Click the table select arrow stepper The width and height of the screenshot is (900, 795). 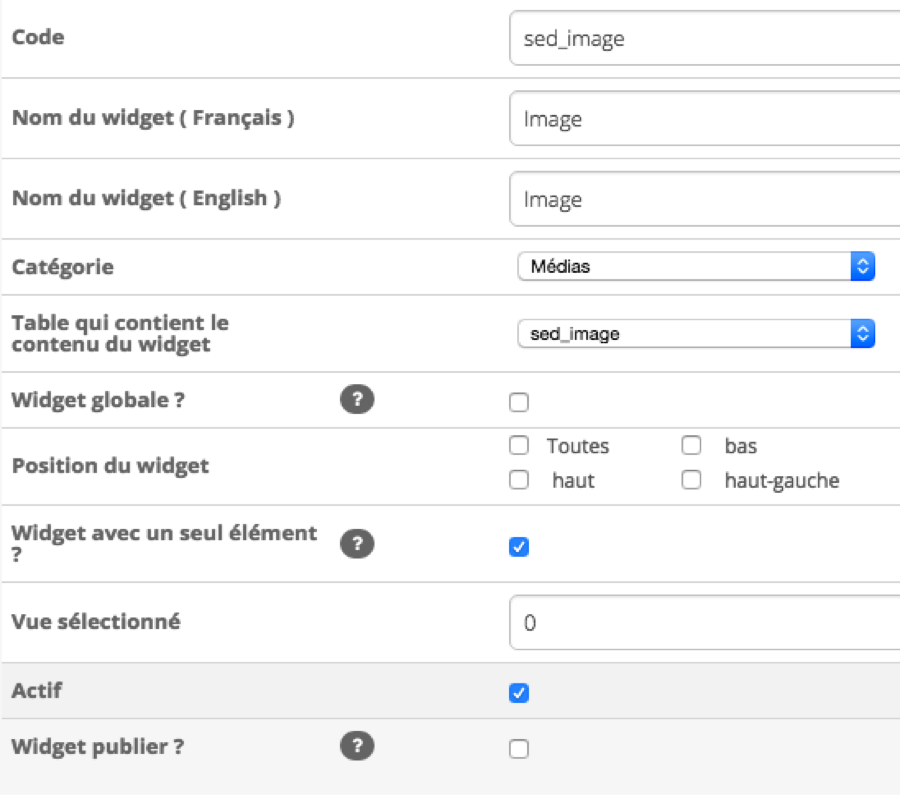click(x=863, y=333)
